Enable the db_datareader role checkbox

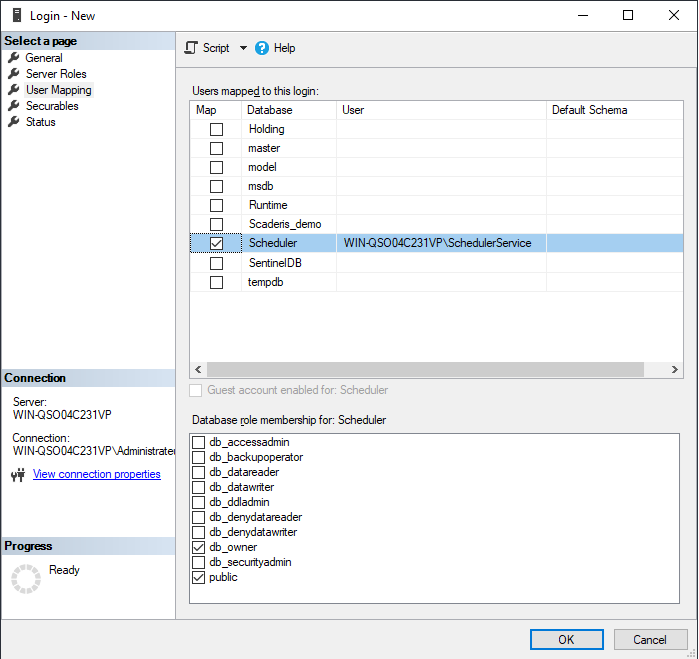198,472
